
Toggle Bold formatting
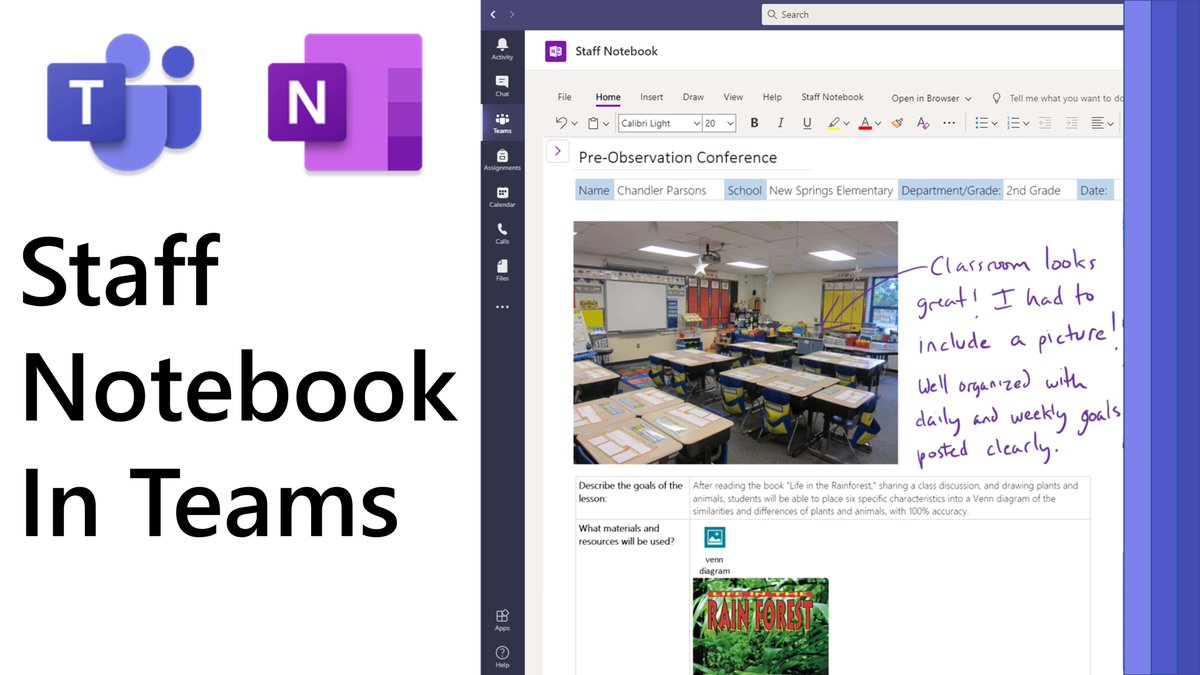(754, 123)
